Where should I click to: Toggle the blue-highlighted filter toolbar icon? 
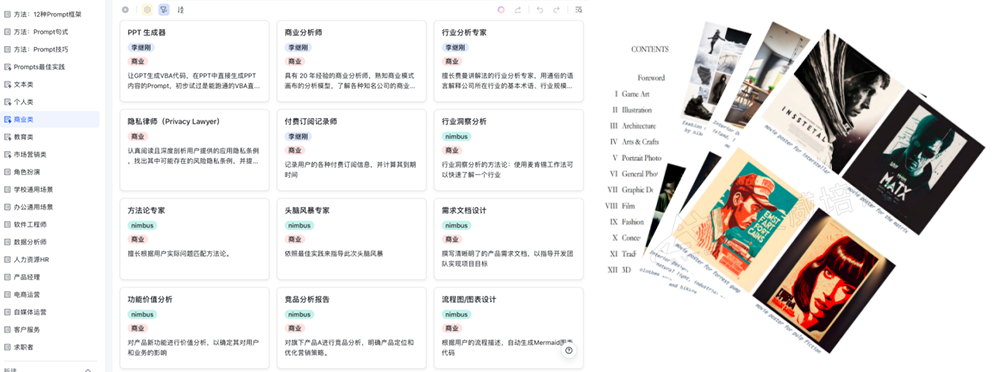164,10
